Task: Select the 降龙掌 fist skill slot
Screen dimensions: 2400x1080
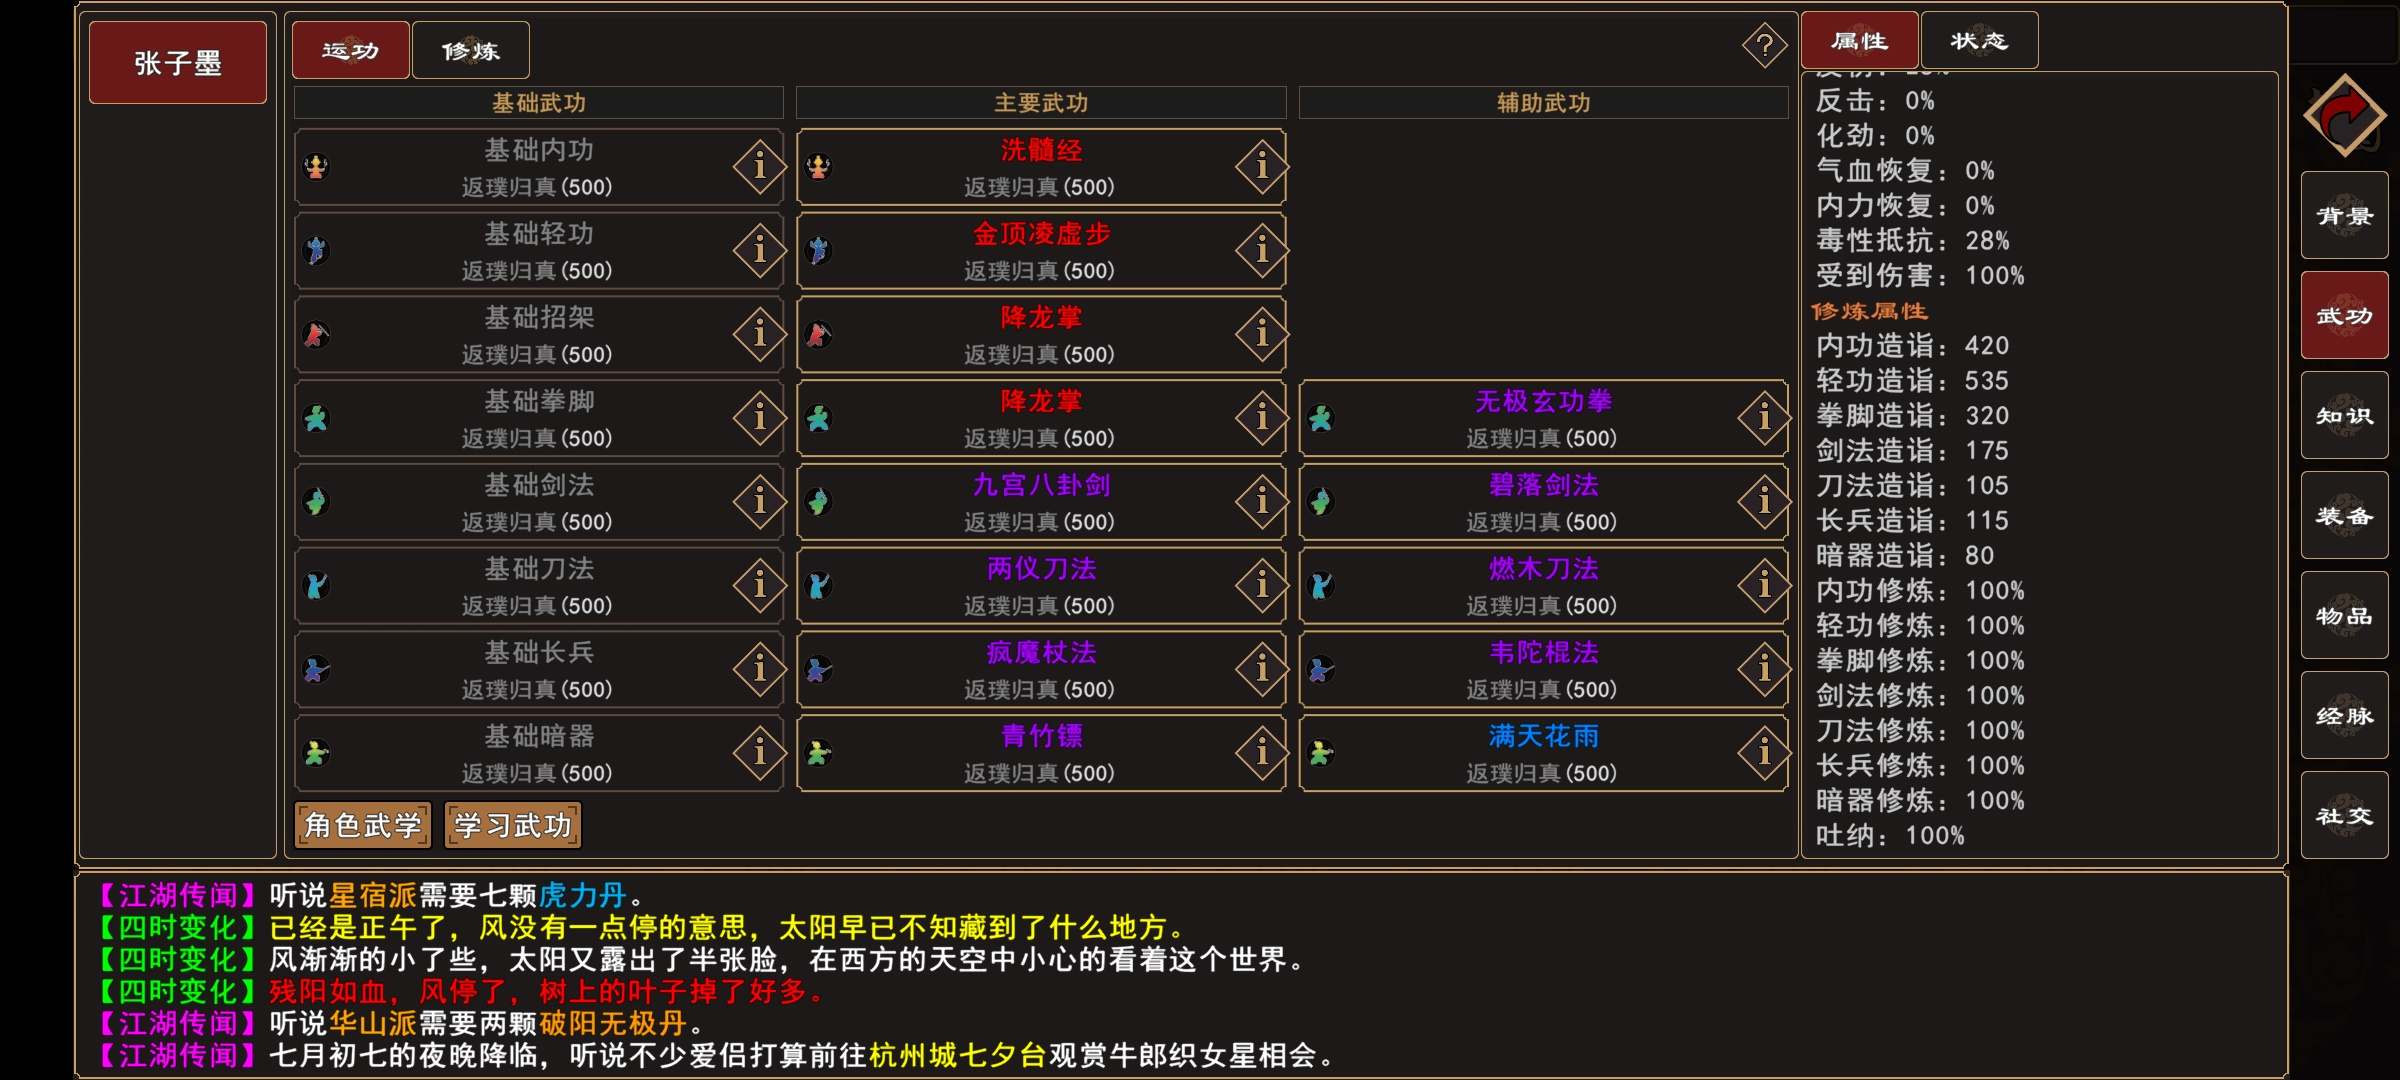Action: point(1041,418)
